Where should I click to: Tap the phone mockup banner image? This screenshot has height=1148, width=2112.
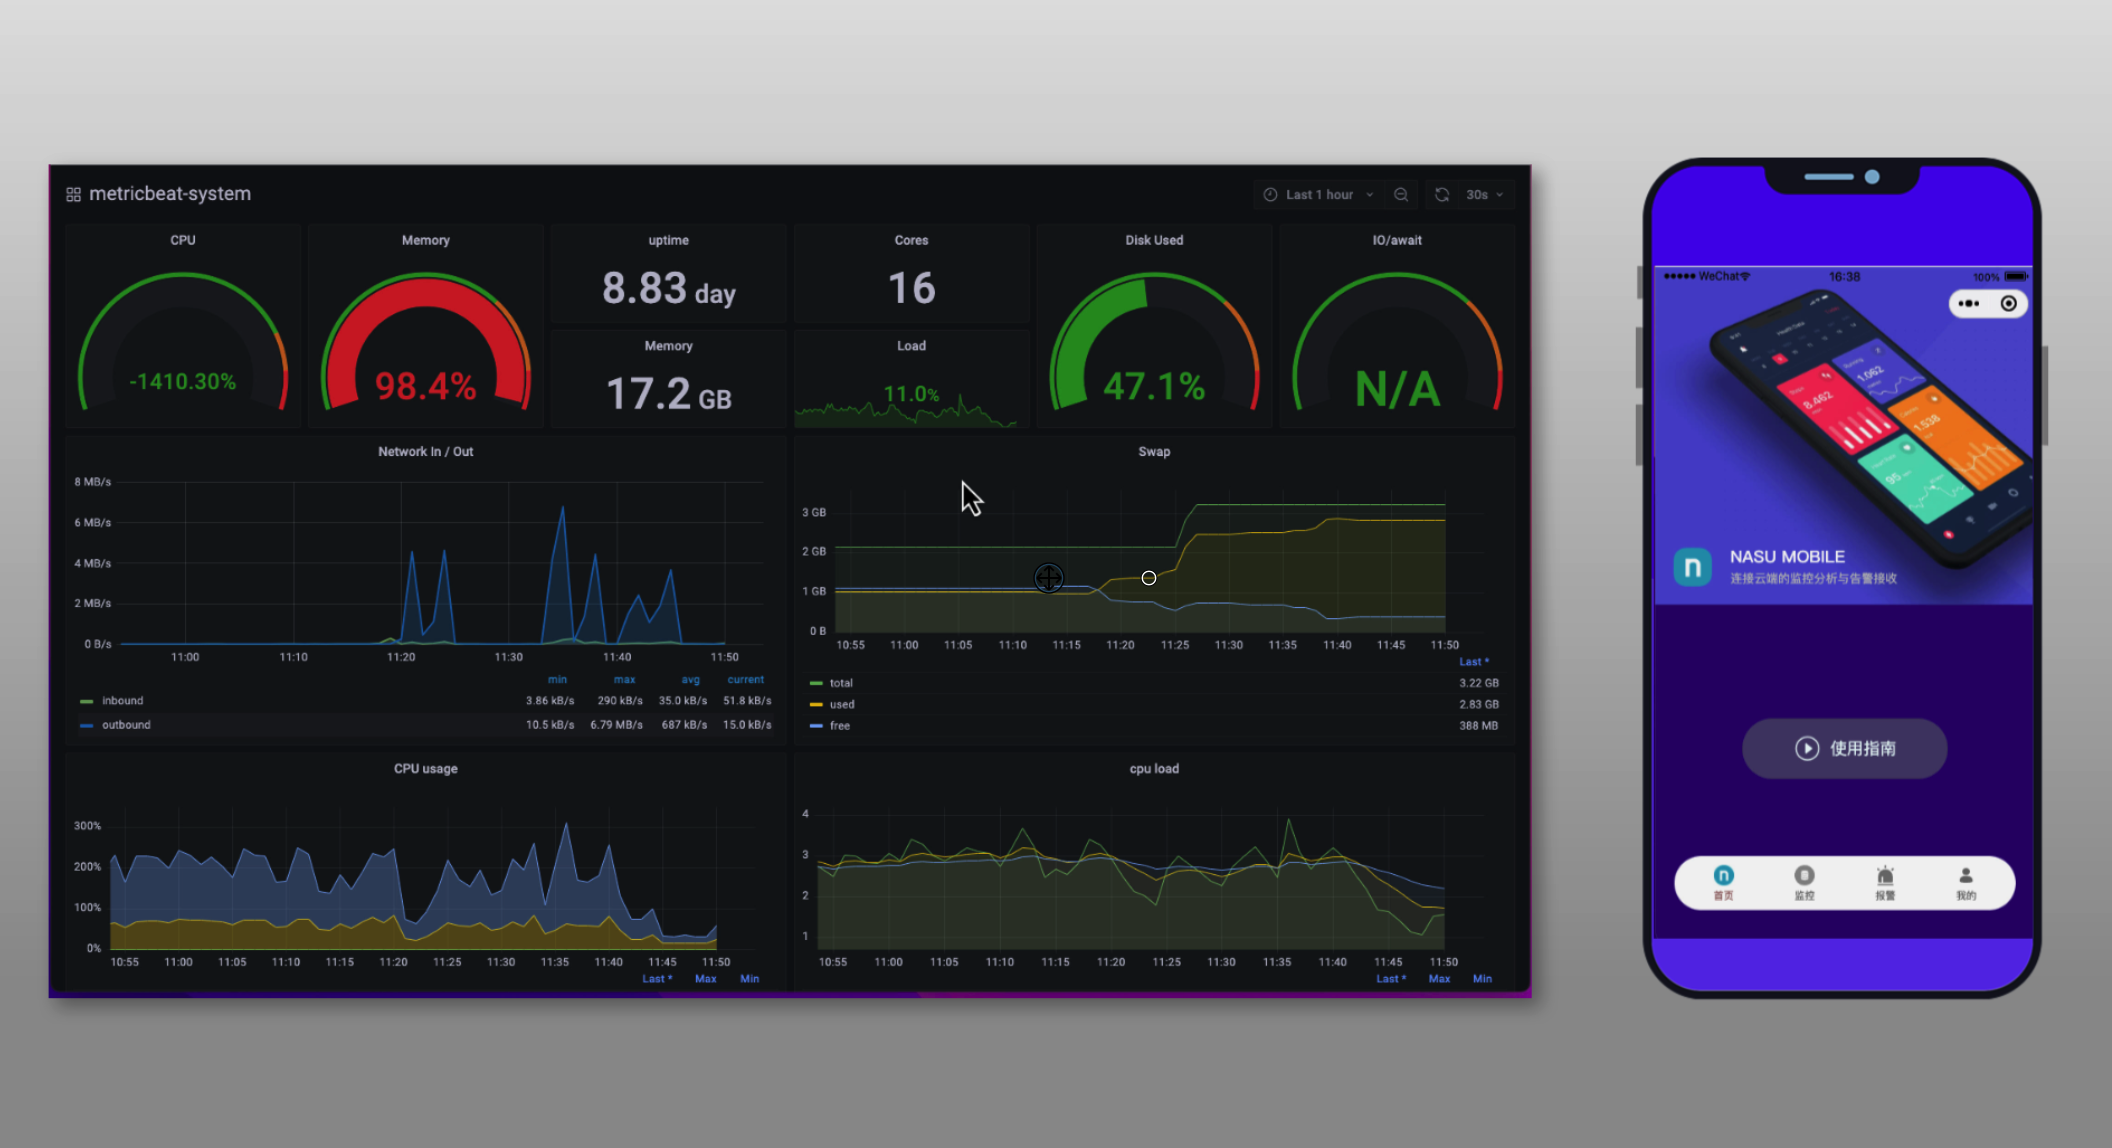tap(1843, 436)
